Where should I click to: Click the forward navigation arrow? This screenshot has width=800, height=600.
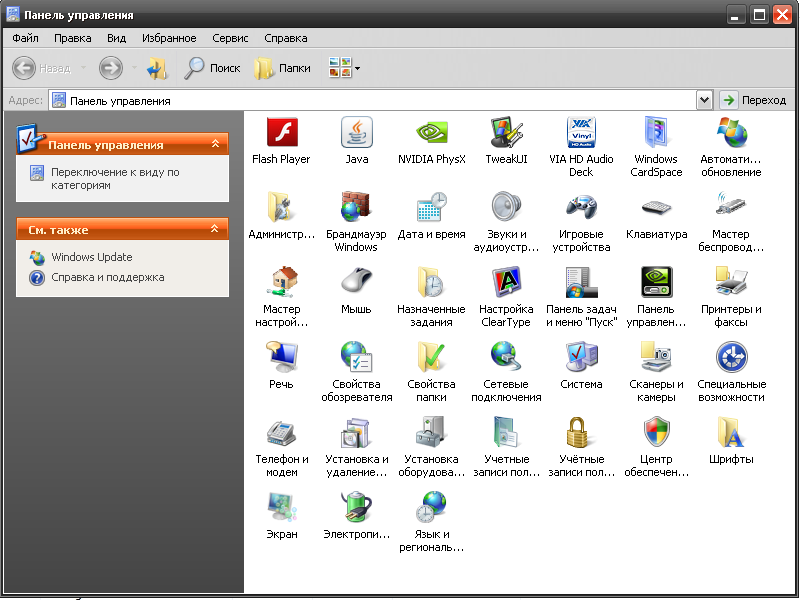tap(111, 68)
